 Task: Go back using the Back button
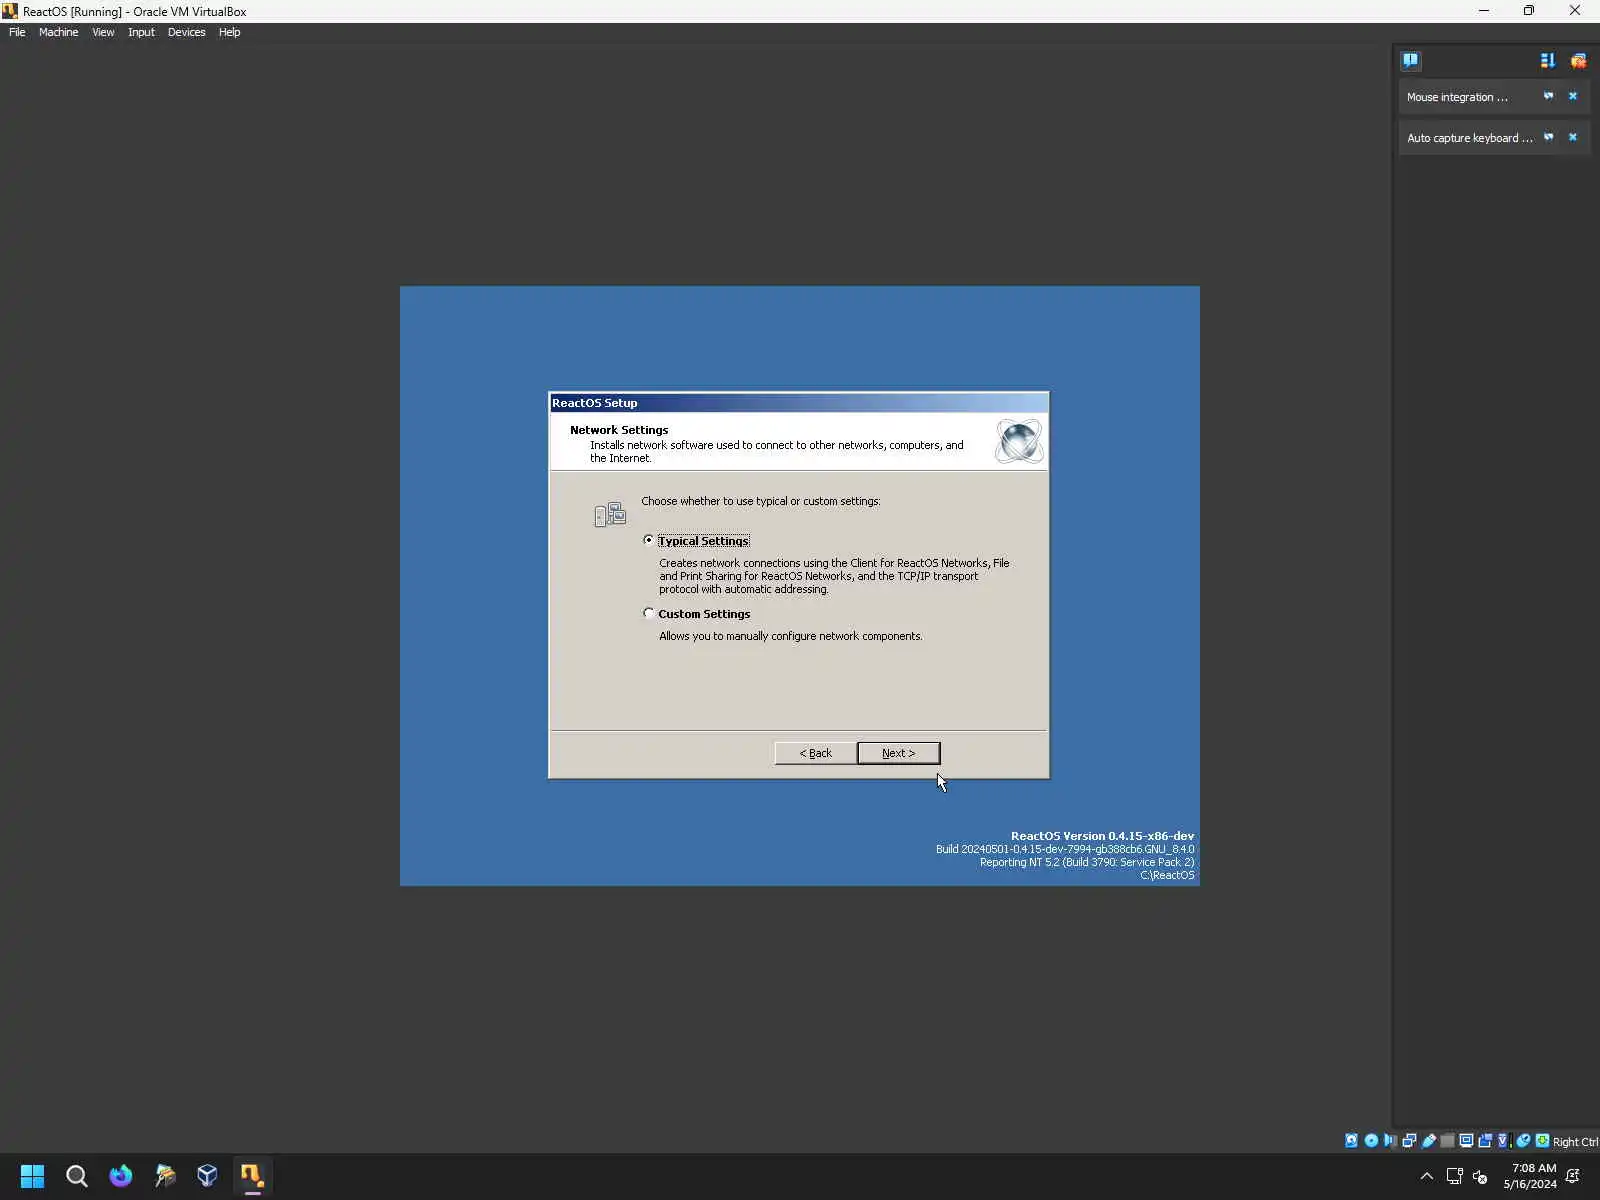coord(815,753)
